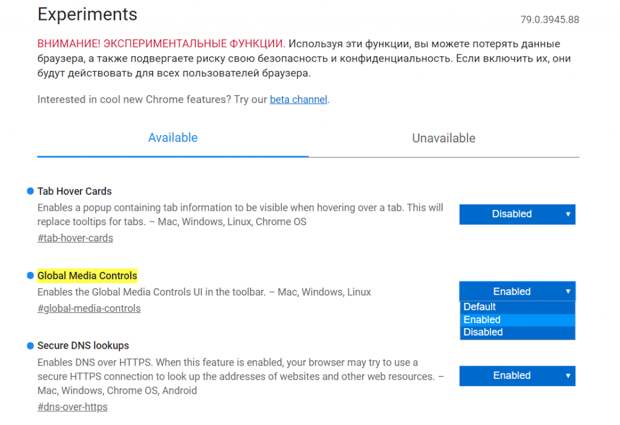
Task: Click the arrow on Secure DNS lookups dropdown
Action: pyautogui.click(x=568, y=376)
